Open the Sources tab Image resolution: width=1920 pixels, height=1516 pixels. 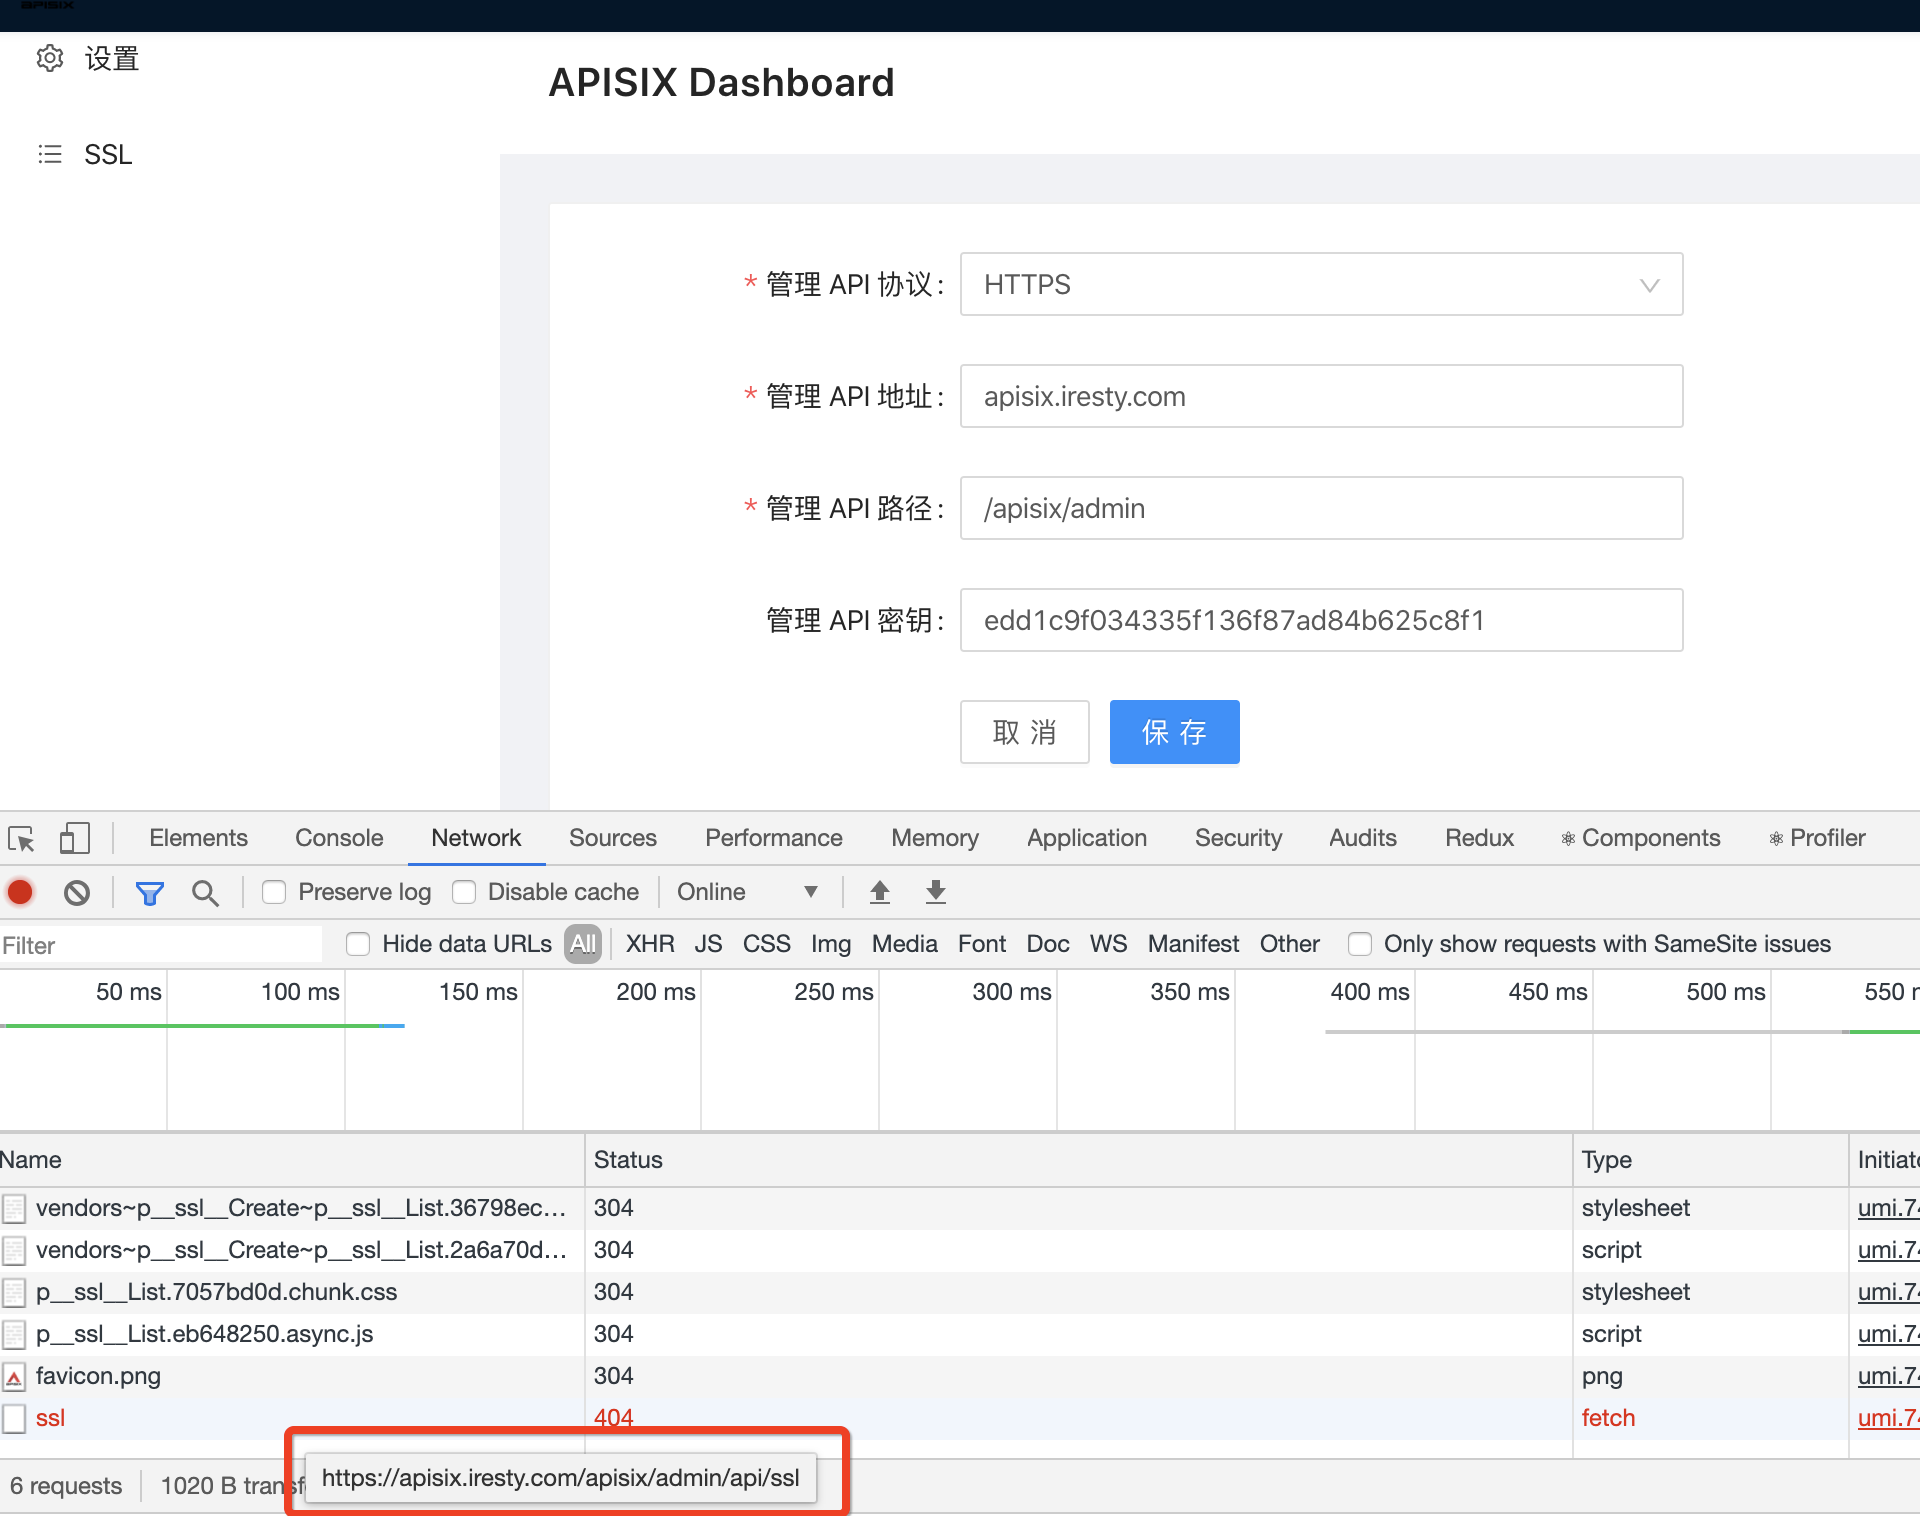click(613, 838)
